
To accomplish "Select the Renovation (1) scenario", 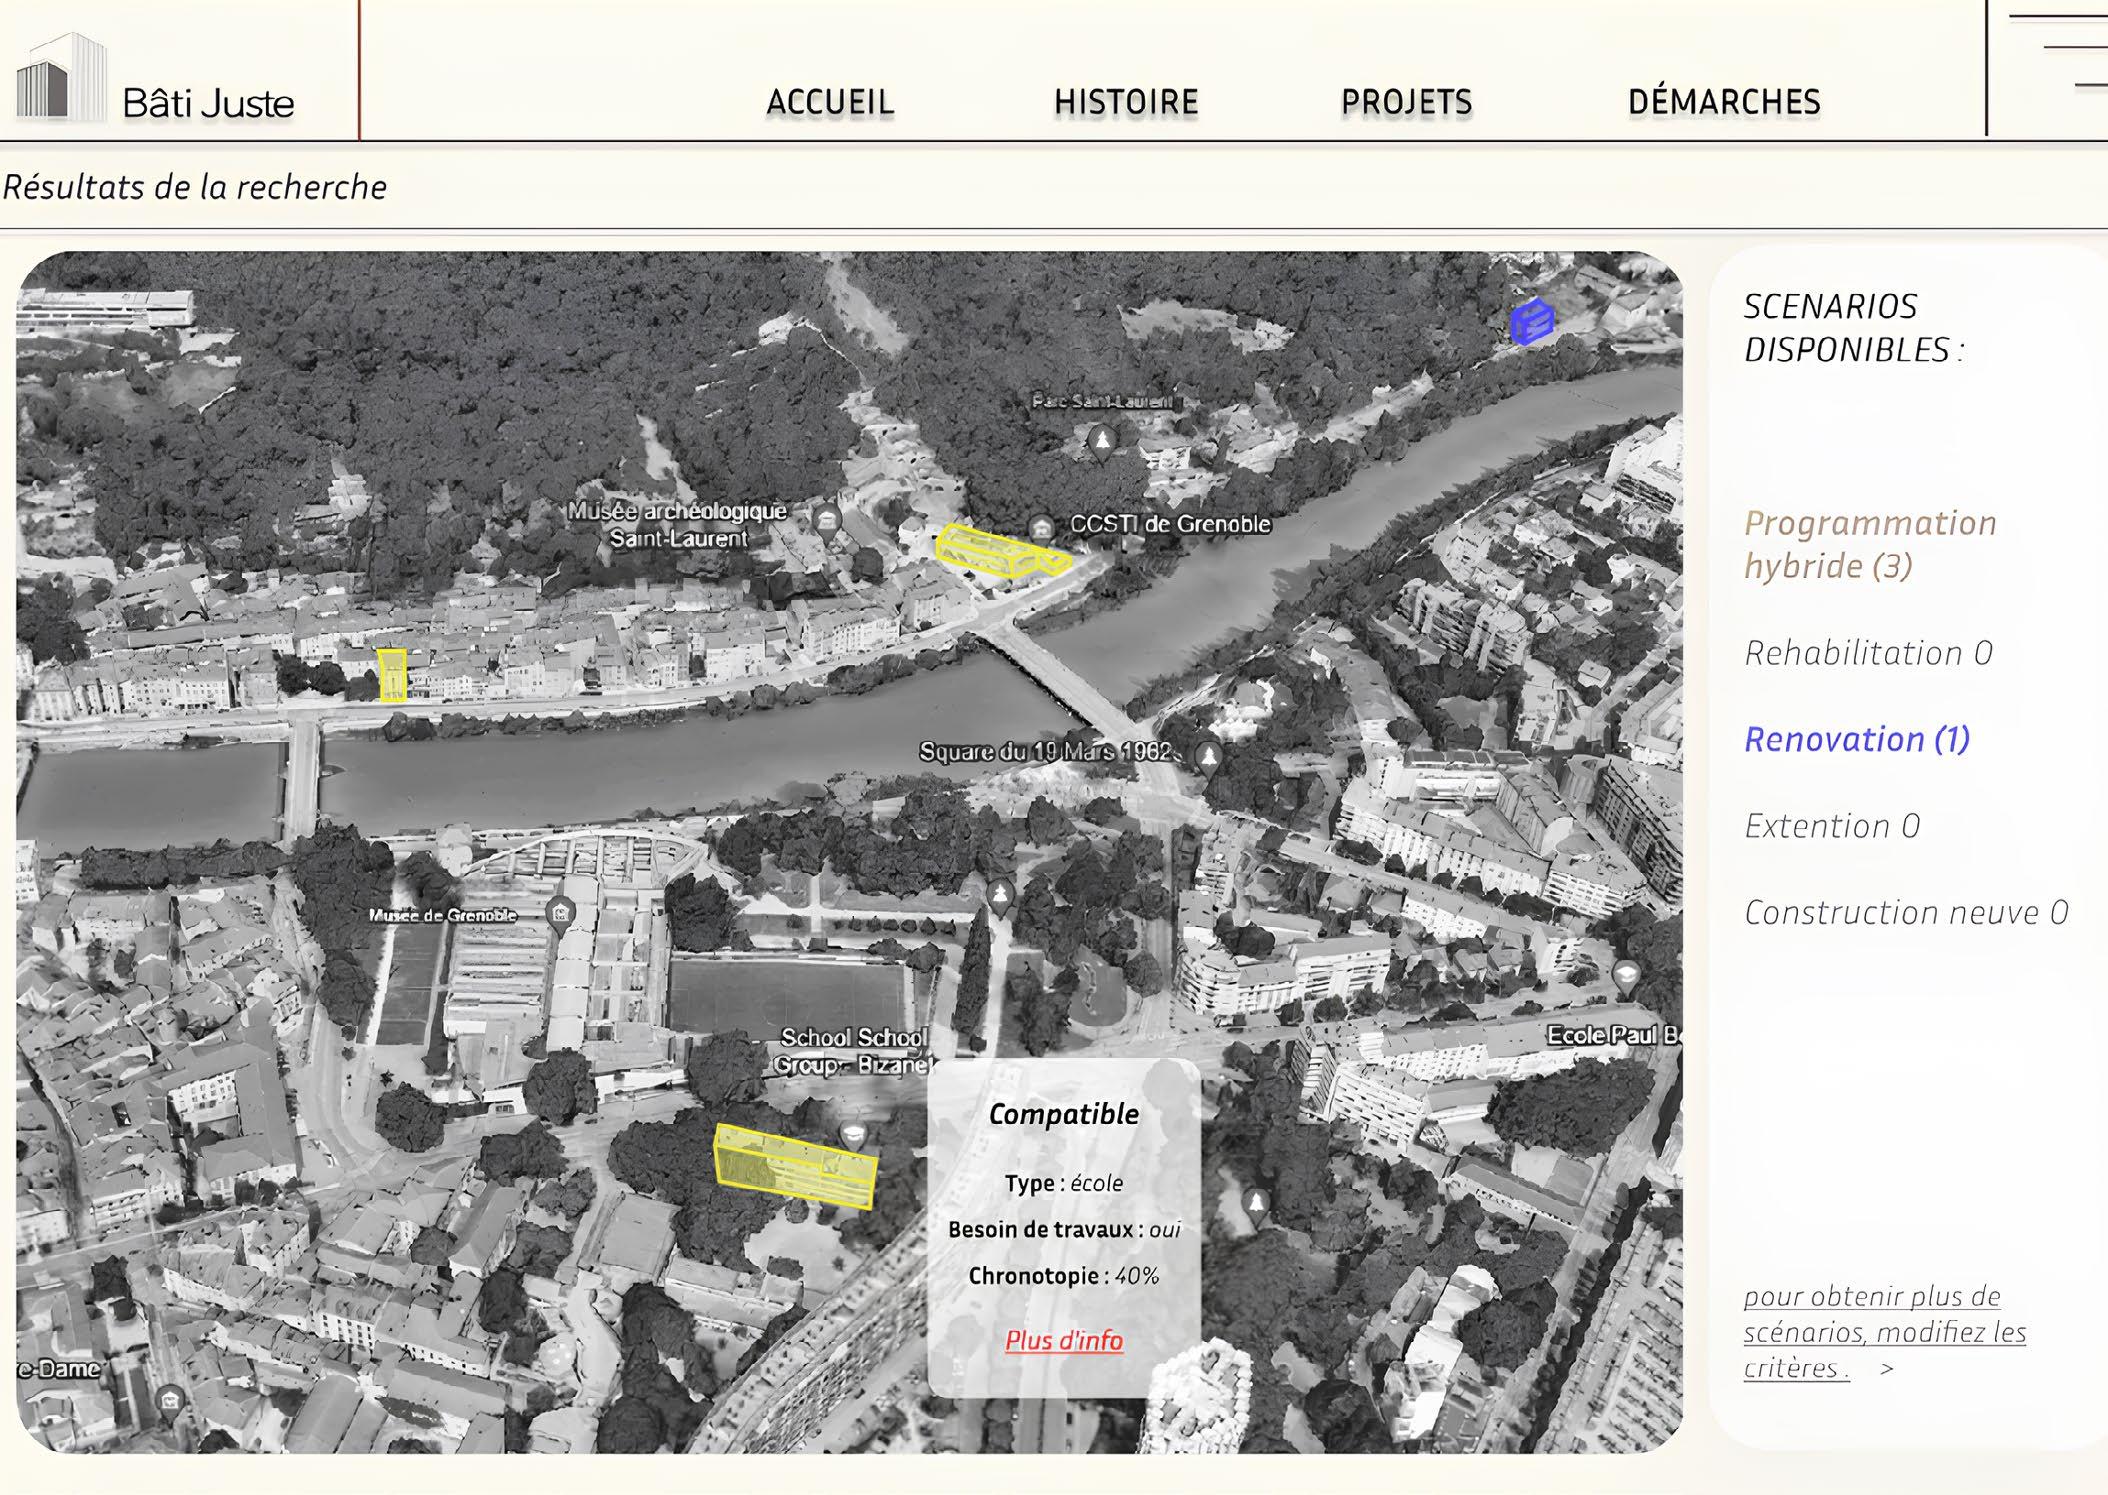I will pyautogui.click(x=1856, y=739).
